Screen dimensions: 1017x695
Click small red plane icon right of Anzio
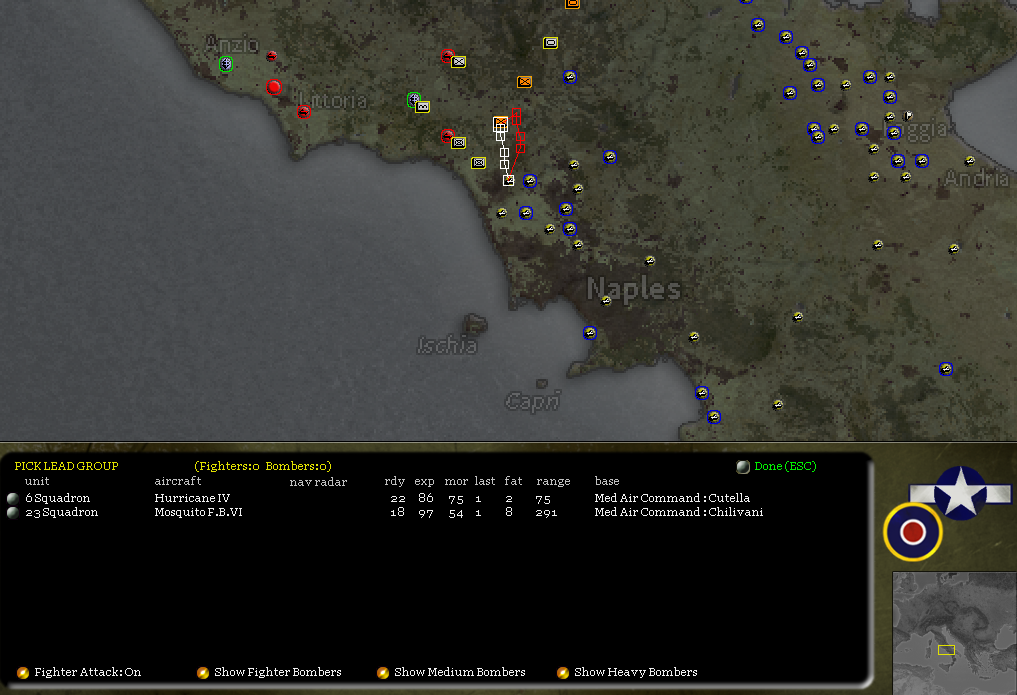tap(272, 56)
